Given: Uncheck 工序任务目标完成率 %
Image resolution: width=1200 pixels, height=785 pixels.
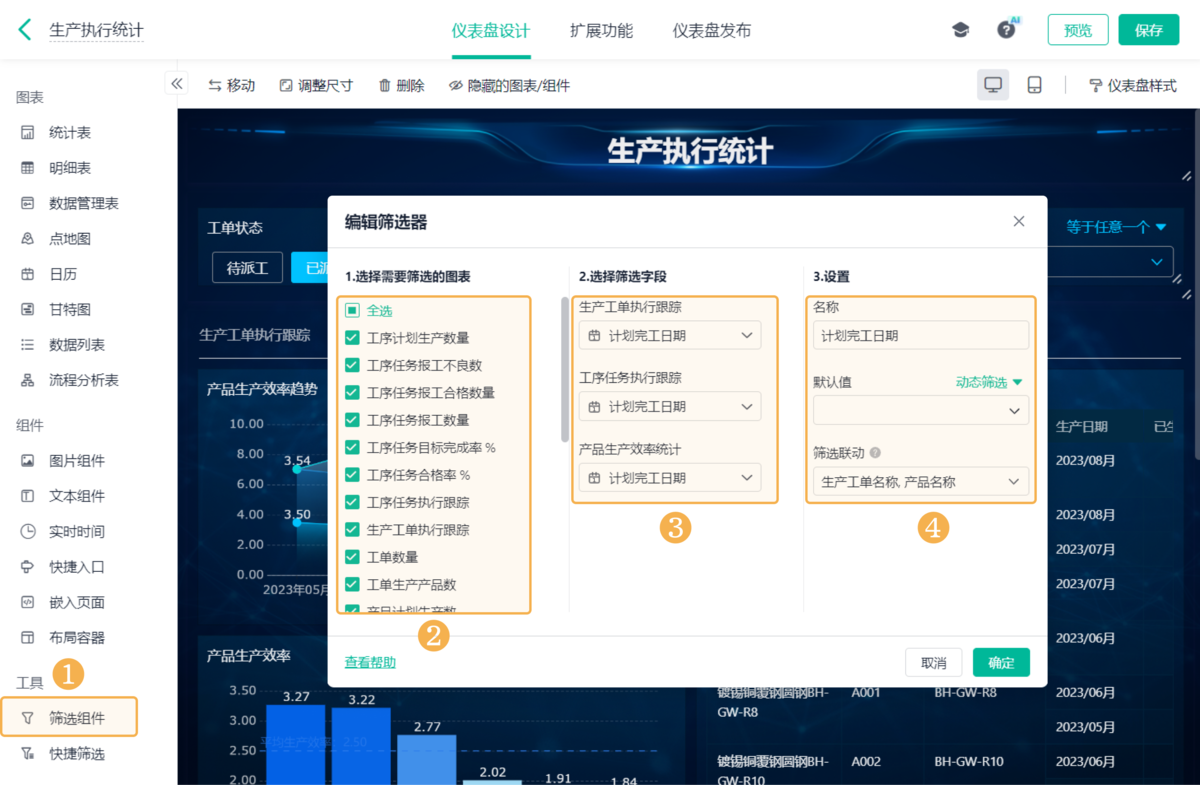Looking at the screenshot, I should (x=352, y=447).
